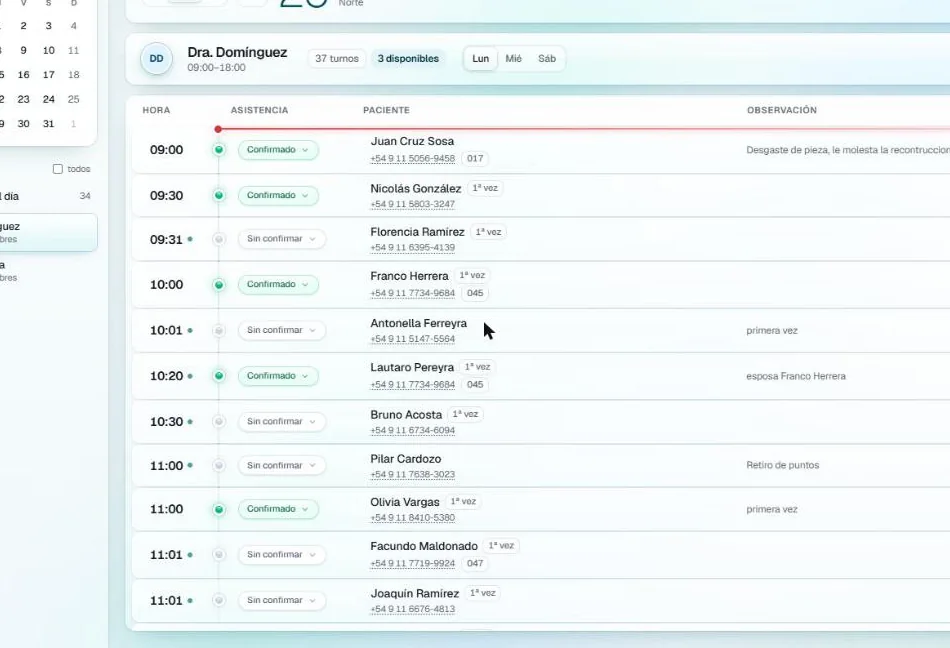Open Franco Herrera's Confirmado status dropdown
950x648 pixels.
tap(278, 284)
